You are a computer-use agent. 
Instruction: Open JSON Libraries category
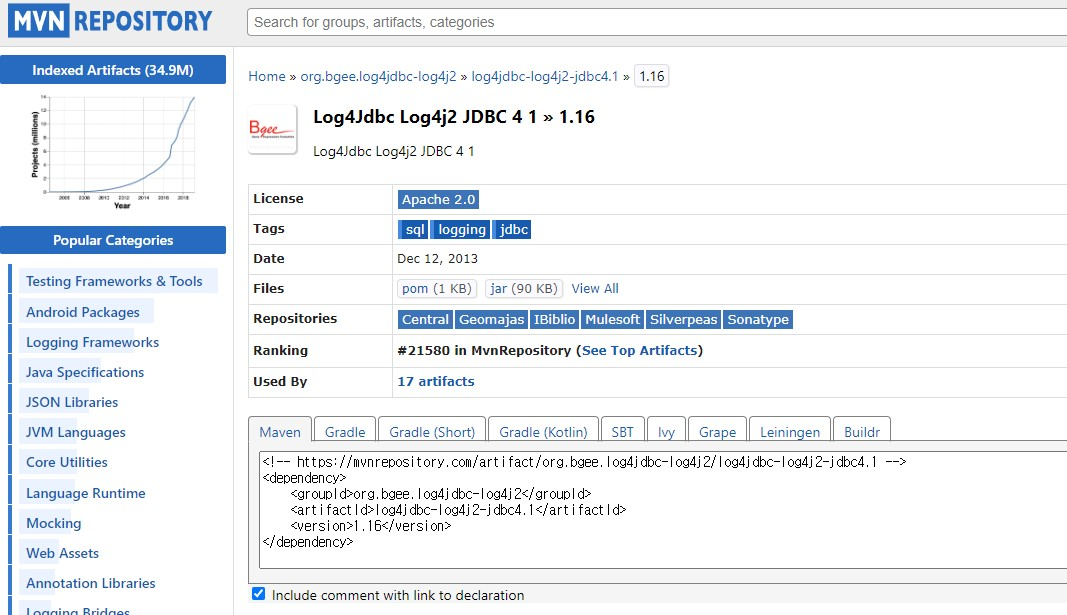72,402
